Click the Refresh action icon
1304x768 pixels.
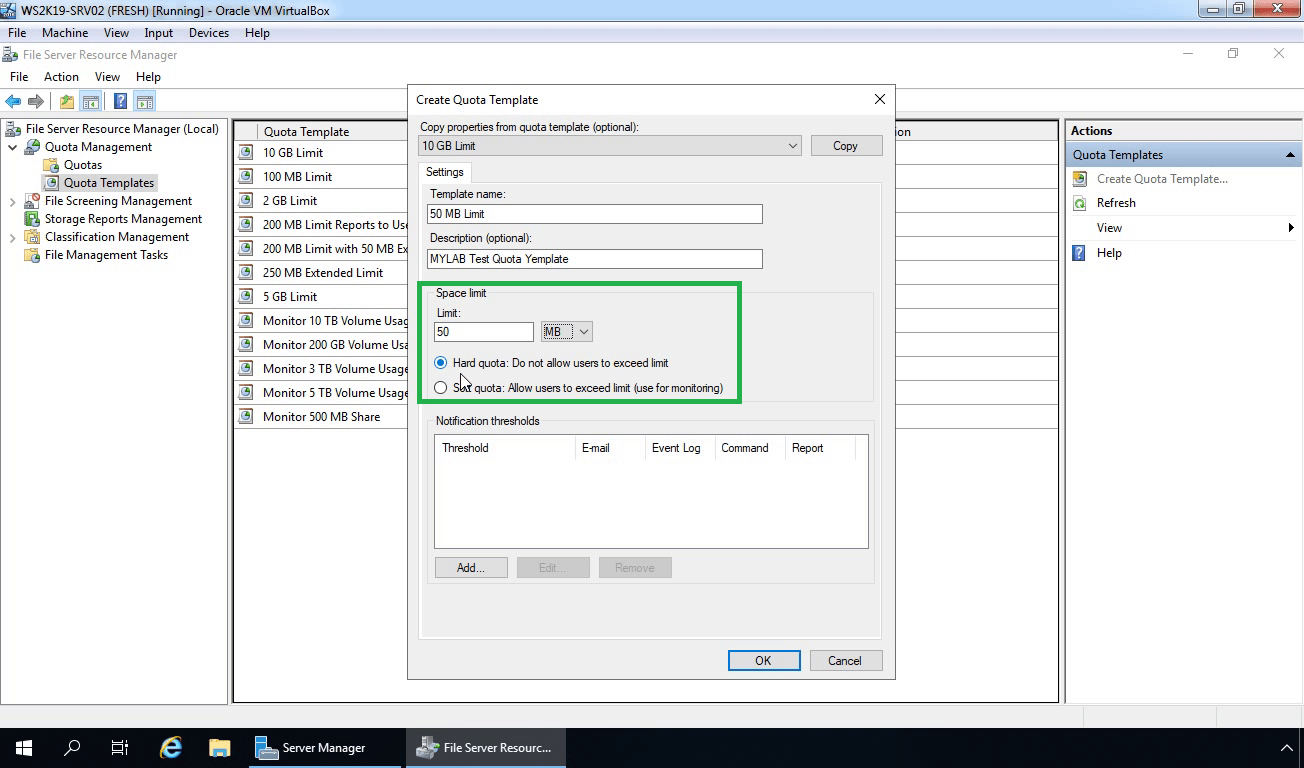pos(1080,203)
